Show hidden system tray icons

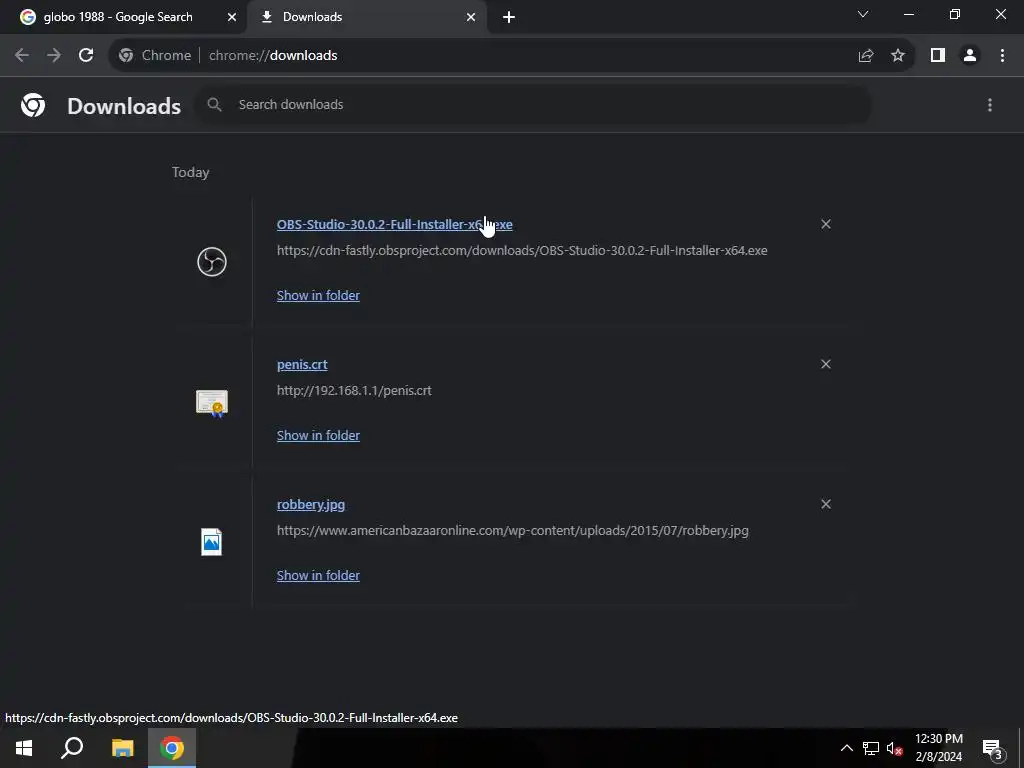click(846, 748)
